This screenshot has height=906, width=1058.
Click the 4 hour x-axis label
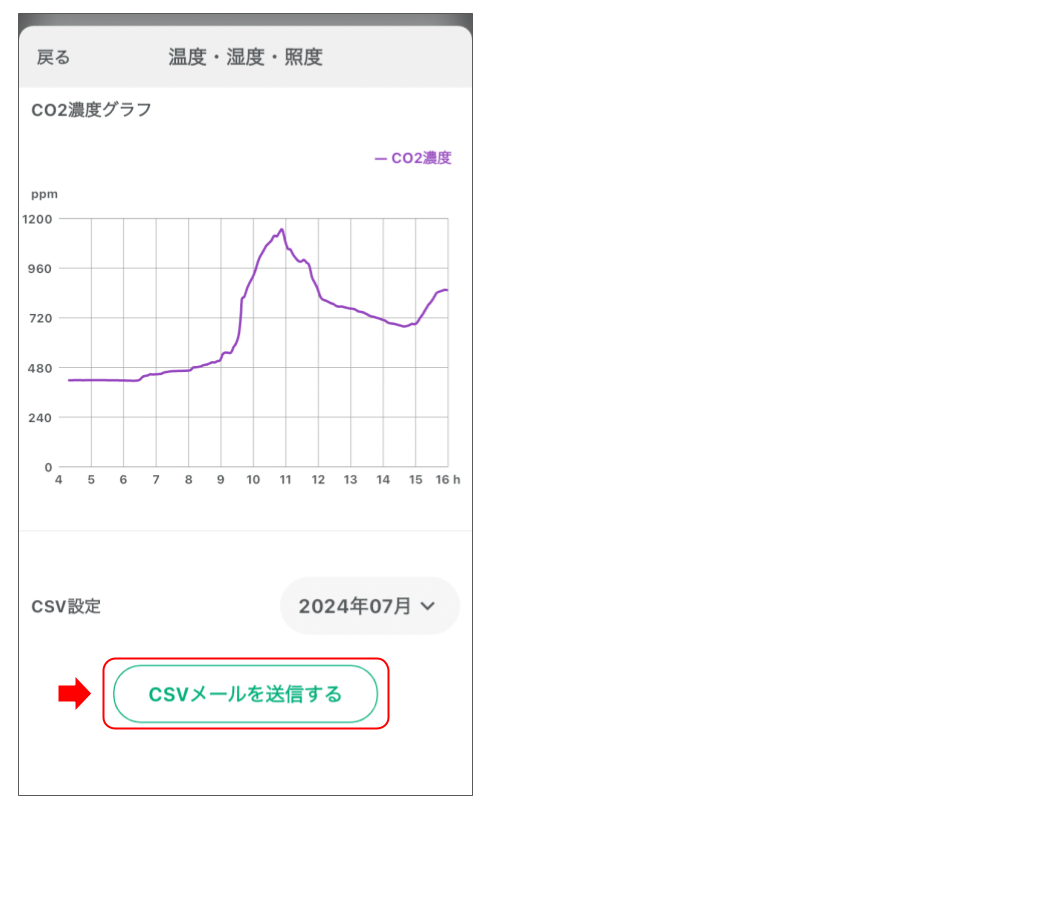pyautogui.click(x=59, y=480)
